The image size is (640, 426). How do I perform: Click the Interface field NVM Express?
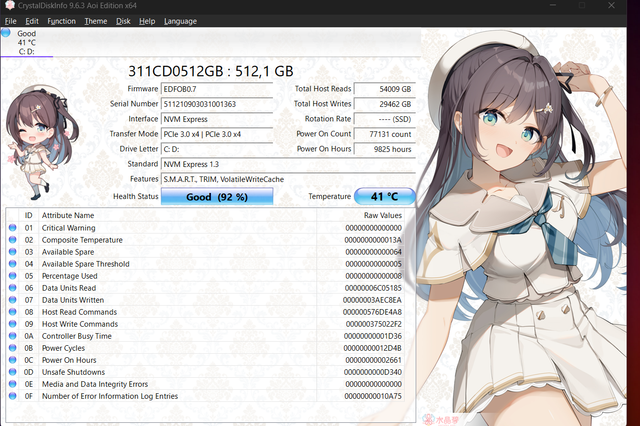(217, 119)
